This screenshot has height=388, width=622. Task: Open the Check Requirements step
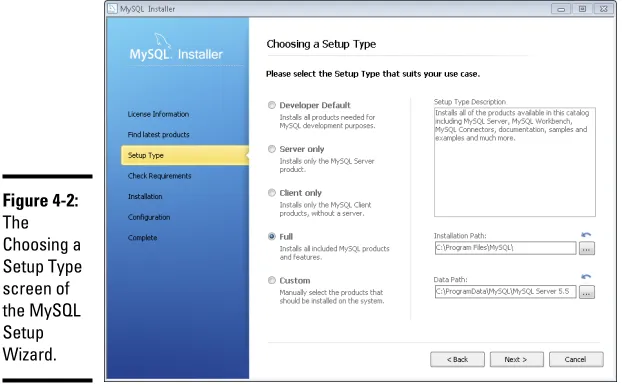(159, 176)
